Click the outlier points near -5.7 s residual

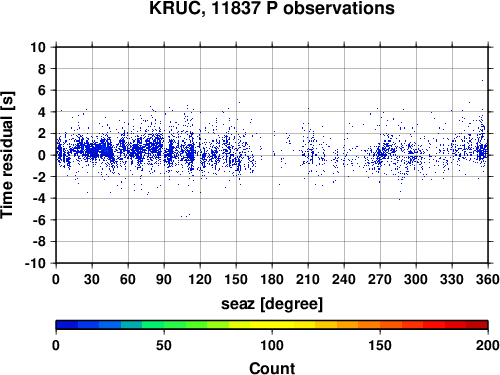click(x=186, y=216)
